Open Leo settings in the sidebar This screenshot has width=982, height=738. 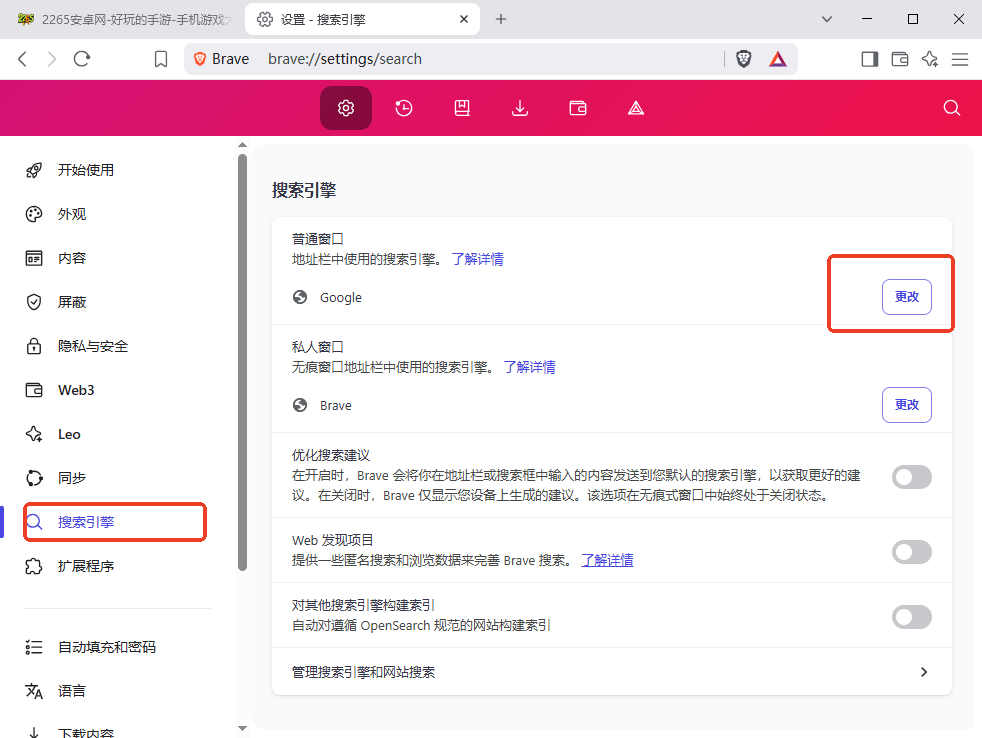[69, 434]
